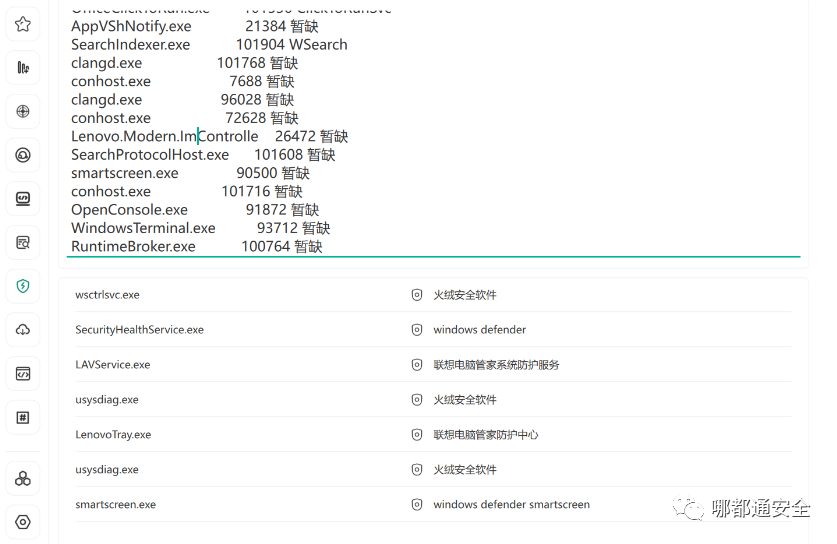Open the code window sidebar icon
Image resolution: width=837 pixels, height=544 pixels.
click(23, 374)
